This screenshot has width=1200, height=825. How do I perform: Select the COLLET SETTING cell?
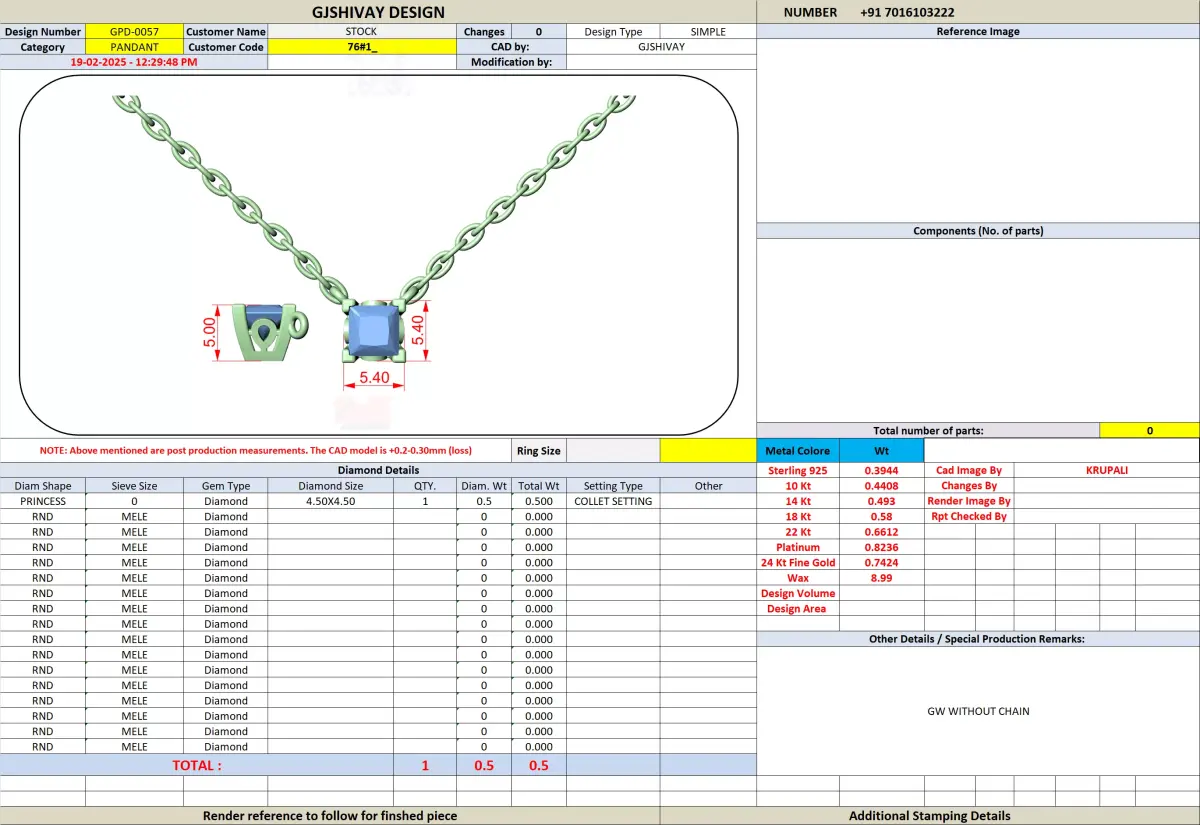pos(613,501)
